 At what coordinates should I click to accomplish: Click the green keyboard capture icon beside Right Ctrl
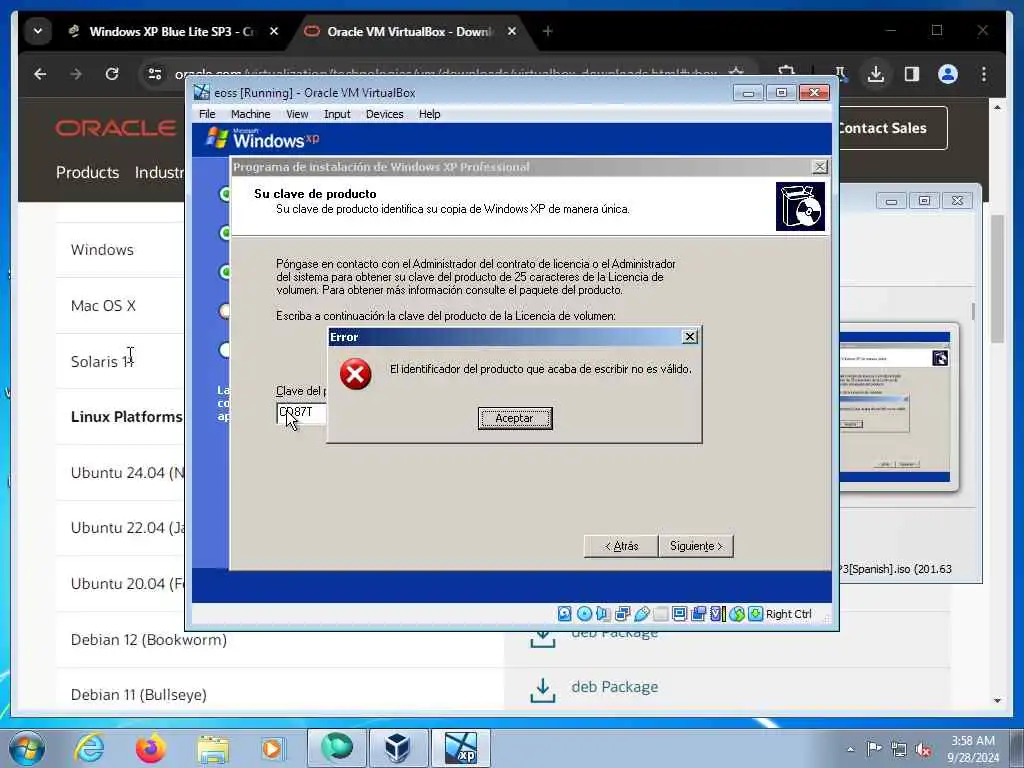click(756, 614)
